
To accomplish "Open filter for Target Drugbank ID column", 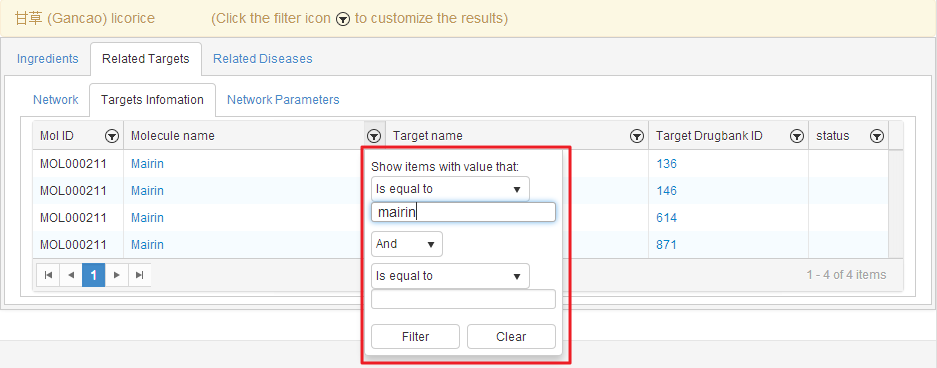I will [x=797, y=136].
